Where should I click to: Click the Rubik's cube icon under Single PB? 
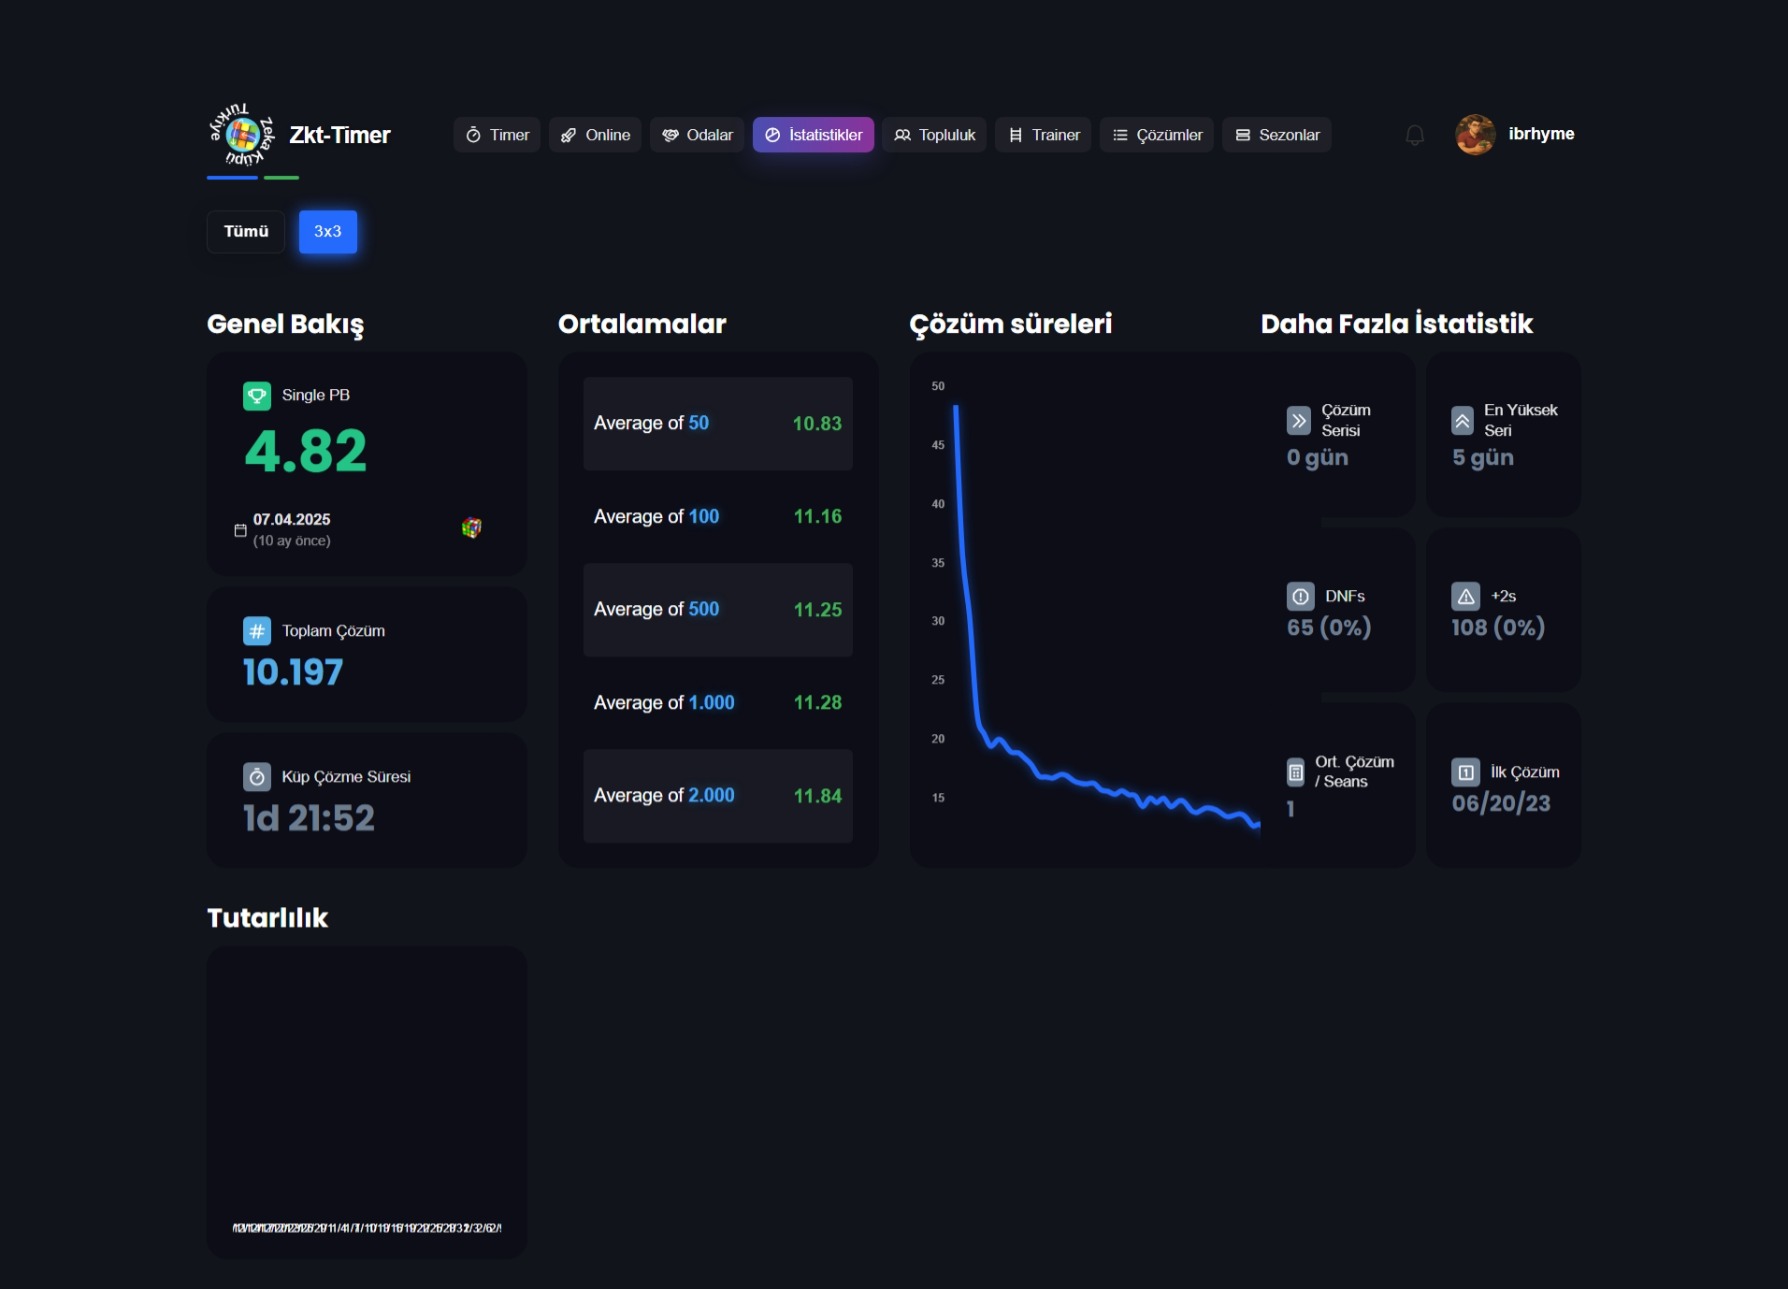pos(471,528)
